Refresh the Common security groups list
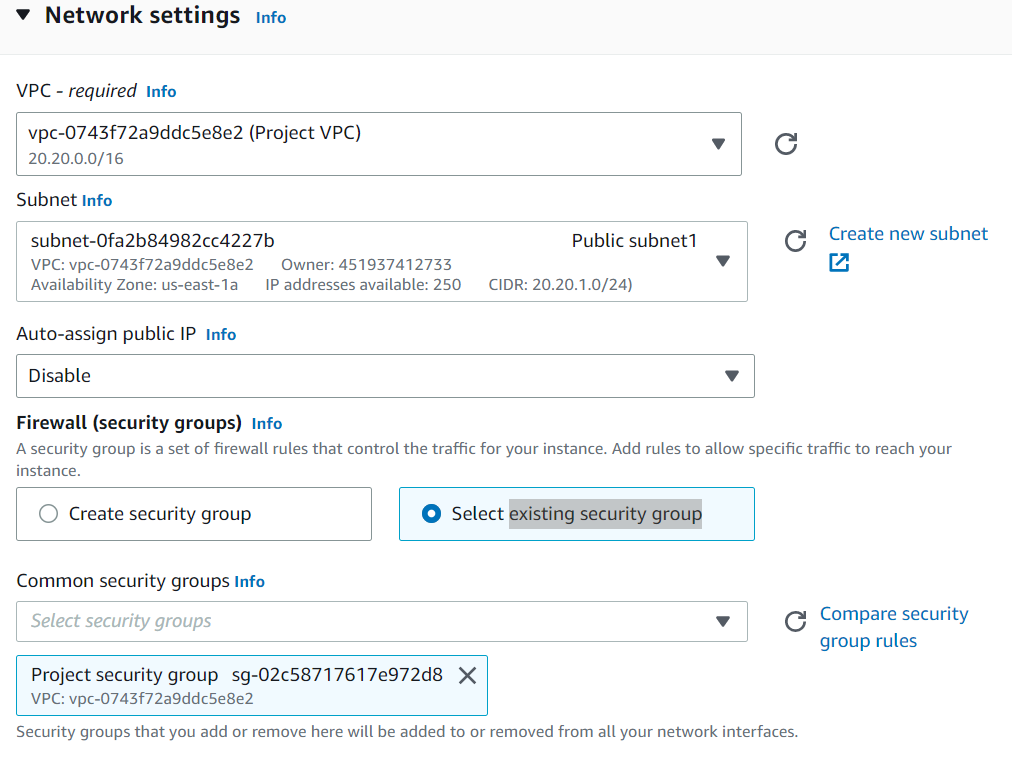 795,622
